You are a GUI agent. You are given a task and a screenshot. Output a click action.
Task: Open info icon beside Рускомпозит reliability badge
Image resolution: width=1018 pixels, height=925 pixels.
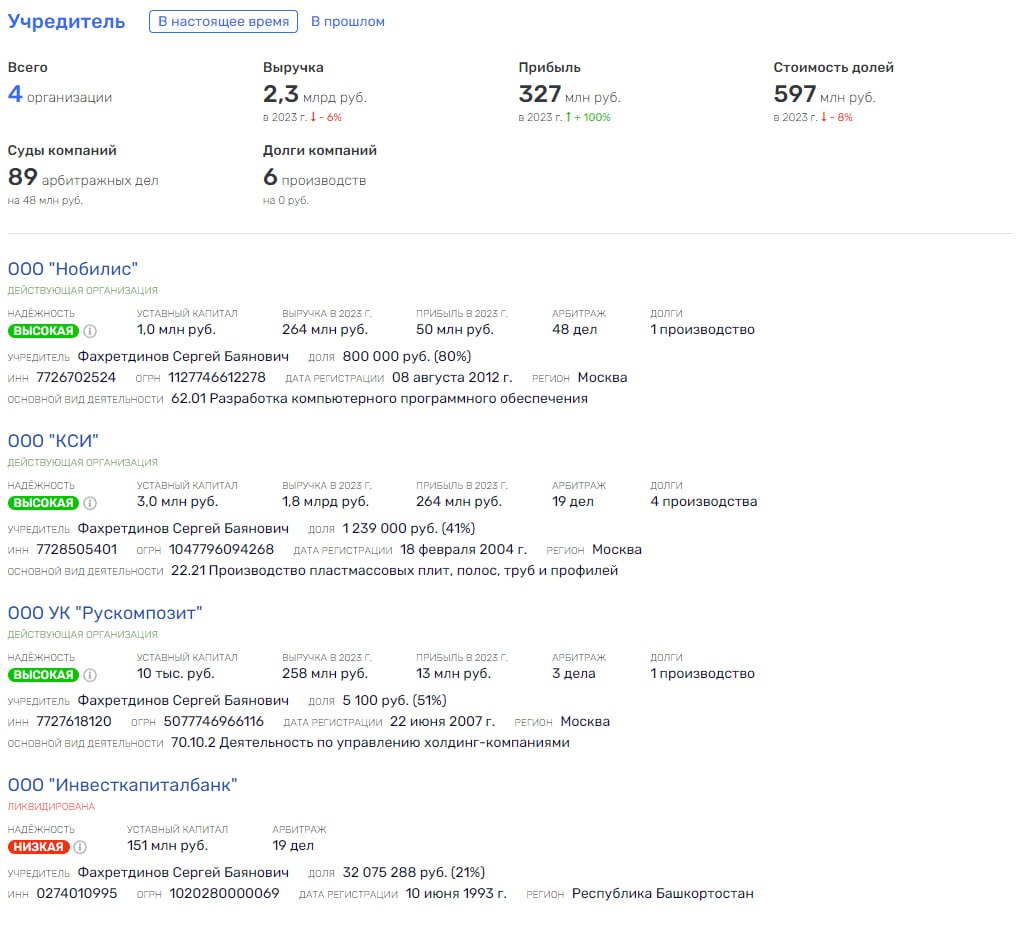click(90, 675)
